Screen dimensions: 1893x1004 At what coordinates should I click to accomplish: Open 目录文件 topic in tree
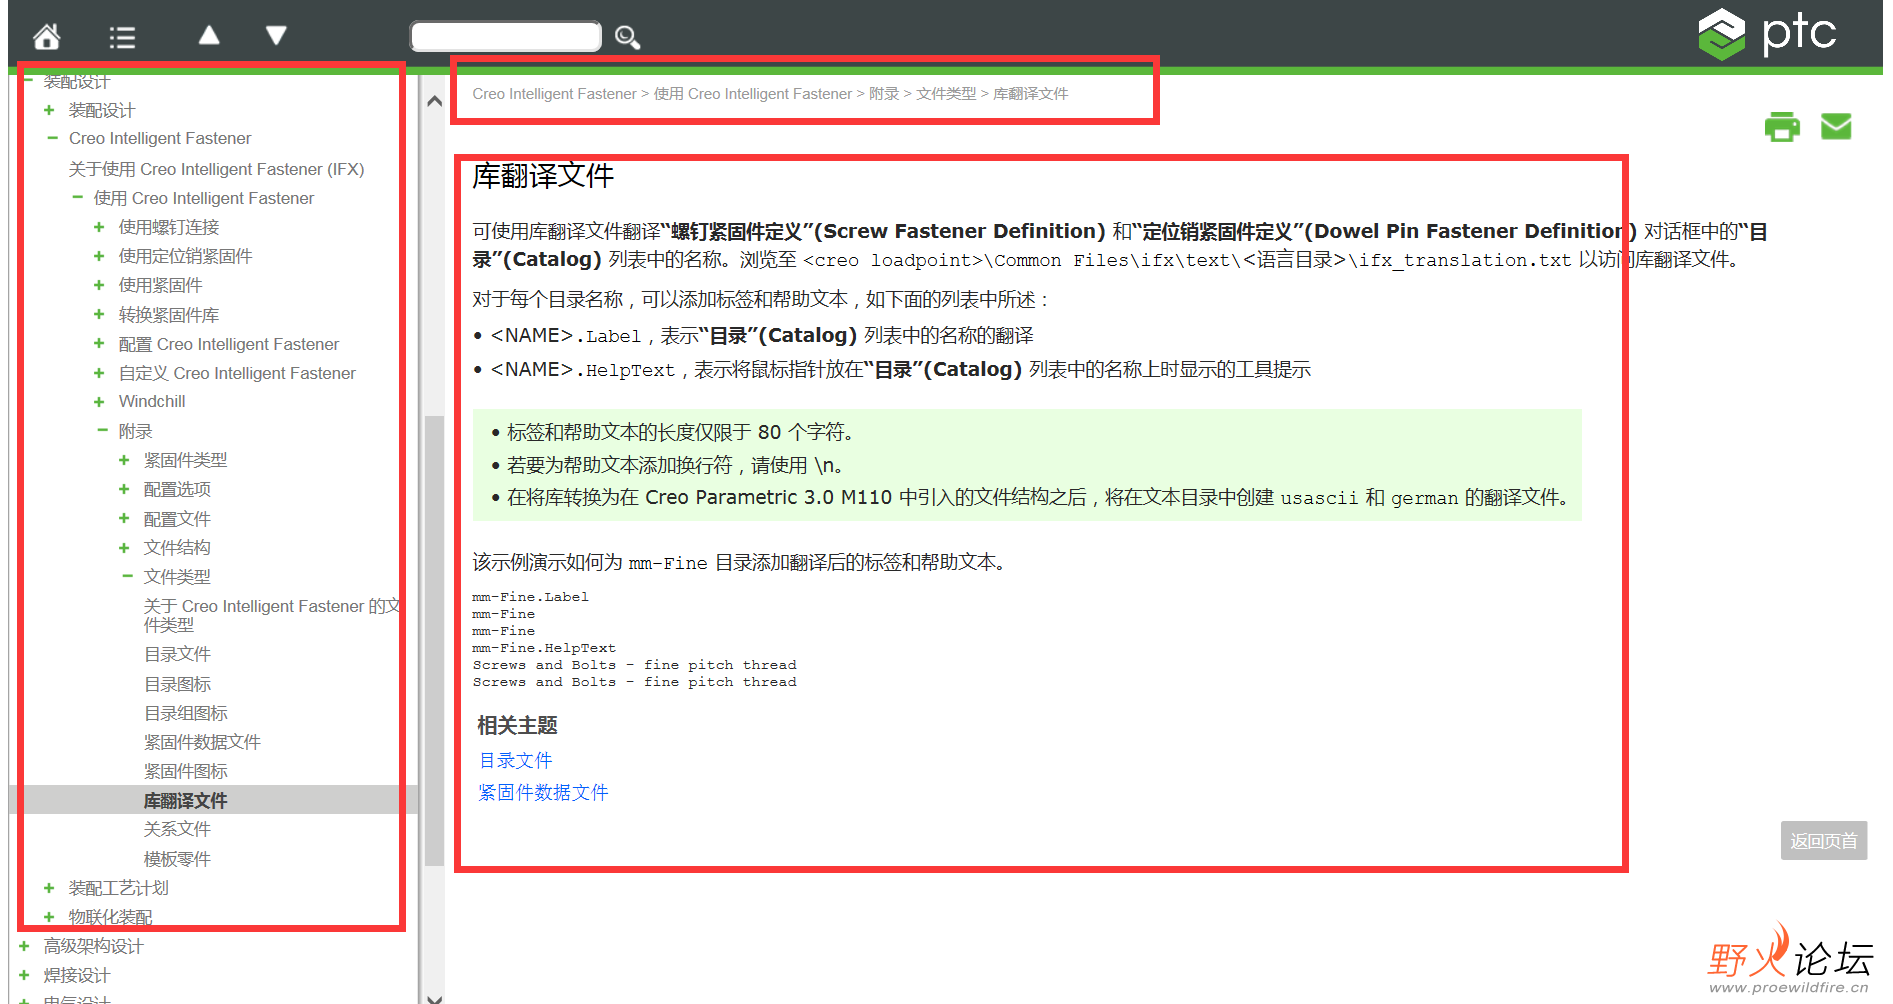[177, 654]
